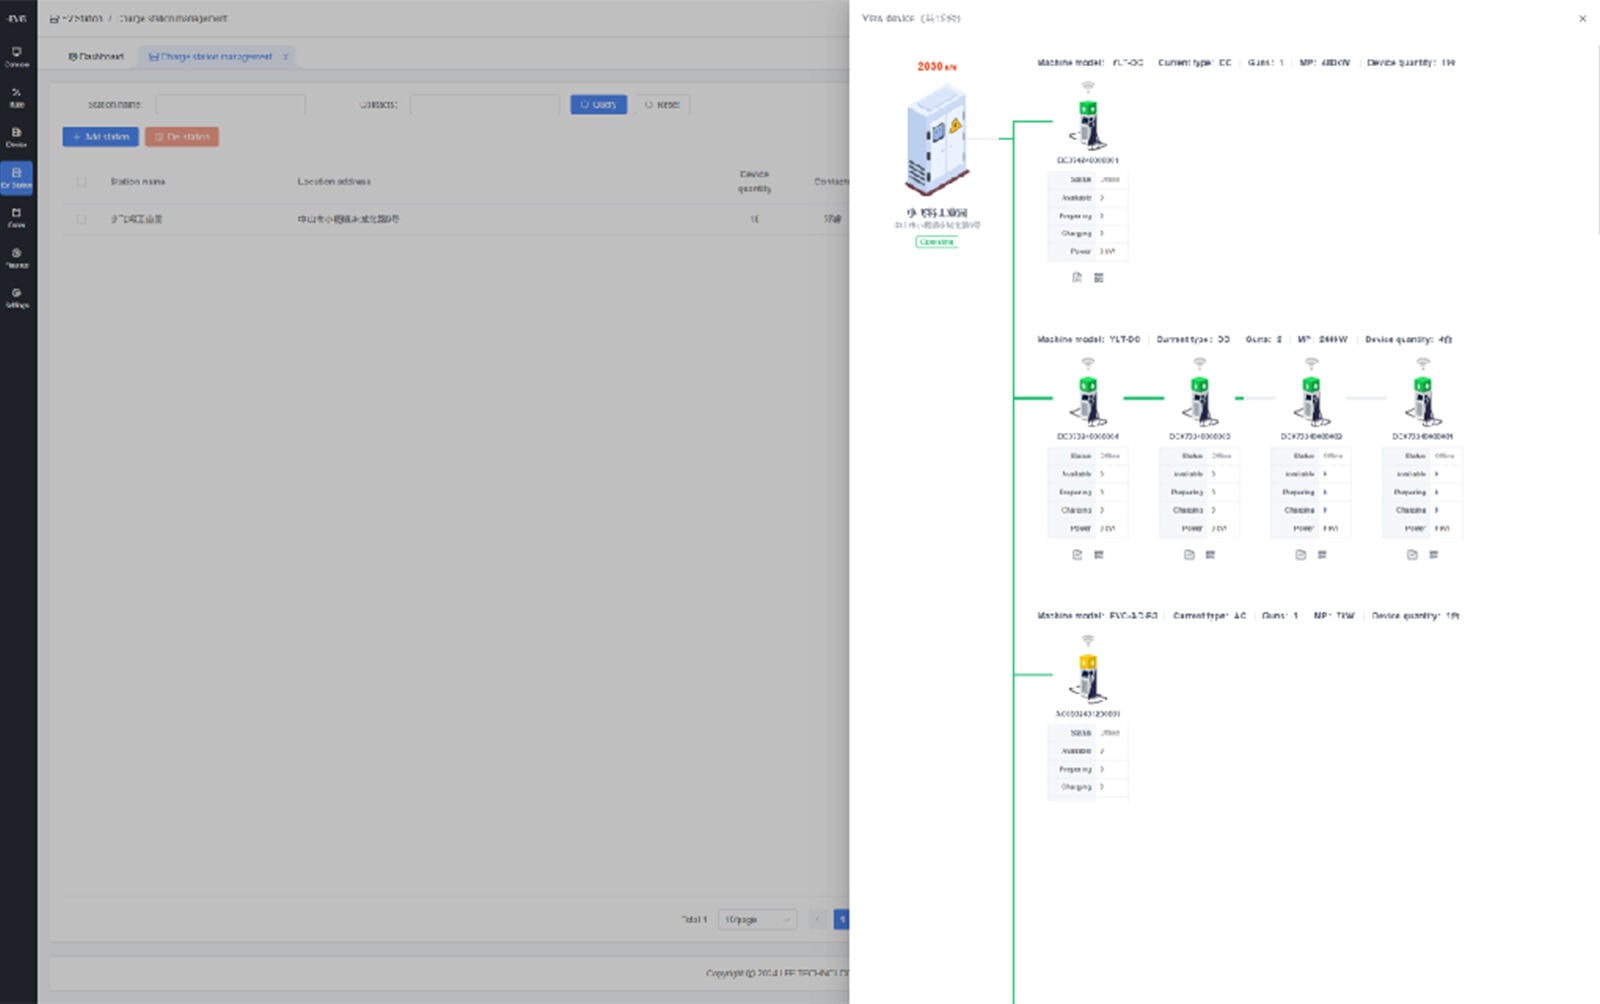Open the Console section in the sidebar
This screenshot has height=1004, width=1600.
tap(17, 56)
